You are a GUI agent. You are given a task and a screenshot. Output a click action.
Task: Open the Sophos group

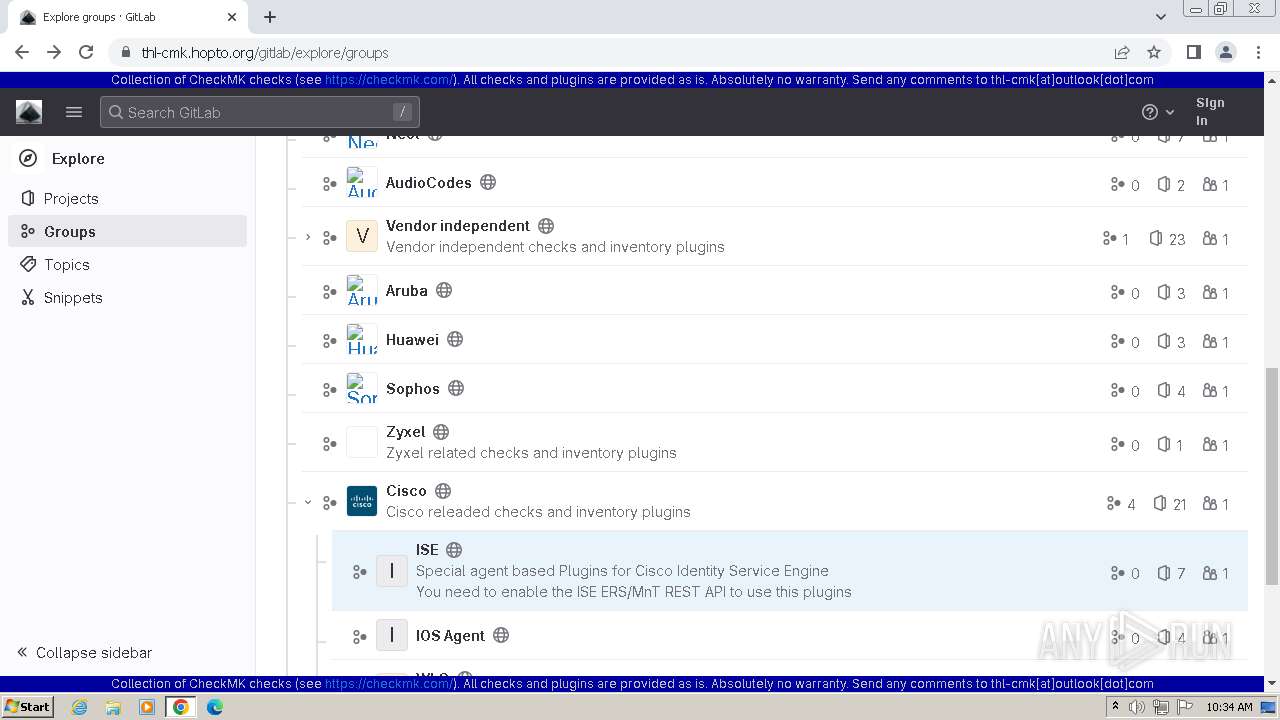(413, 388)
